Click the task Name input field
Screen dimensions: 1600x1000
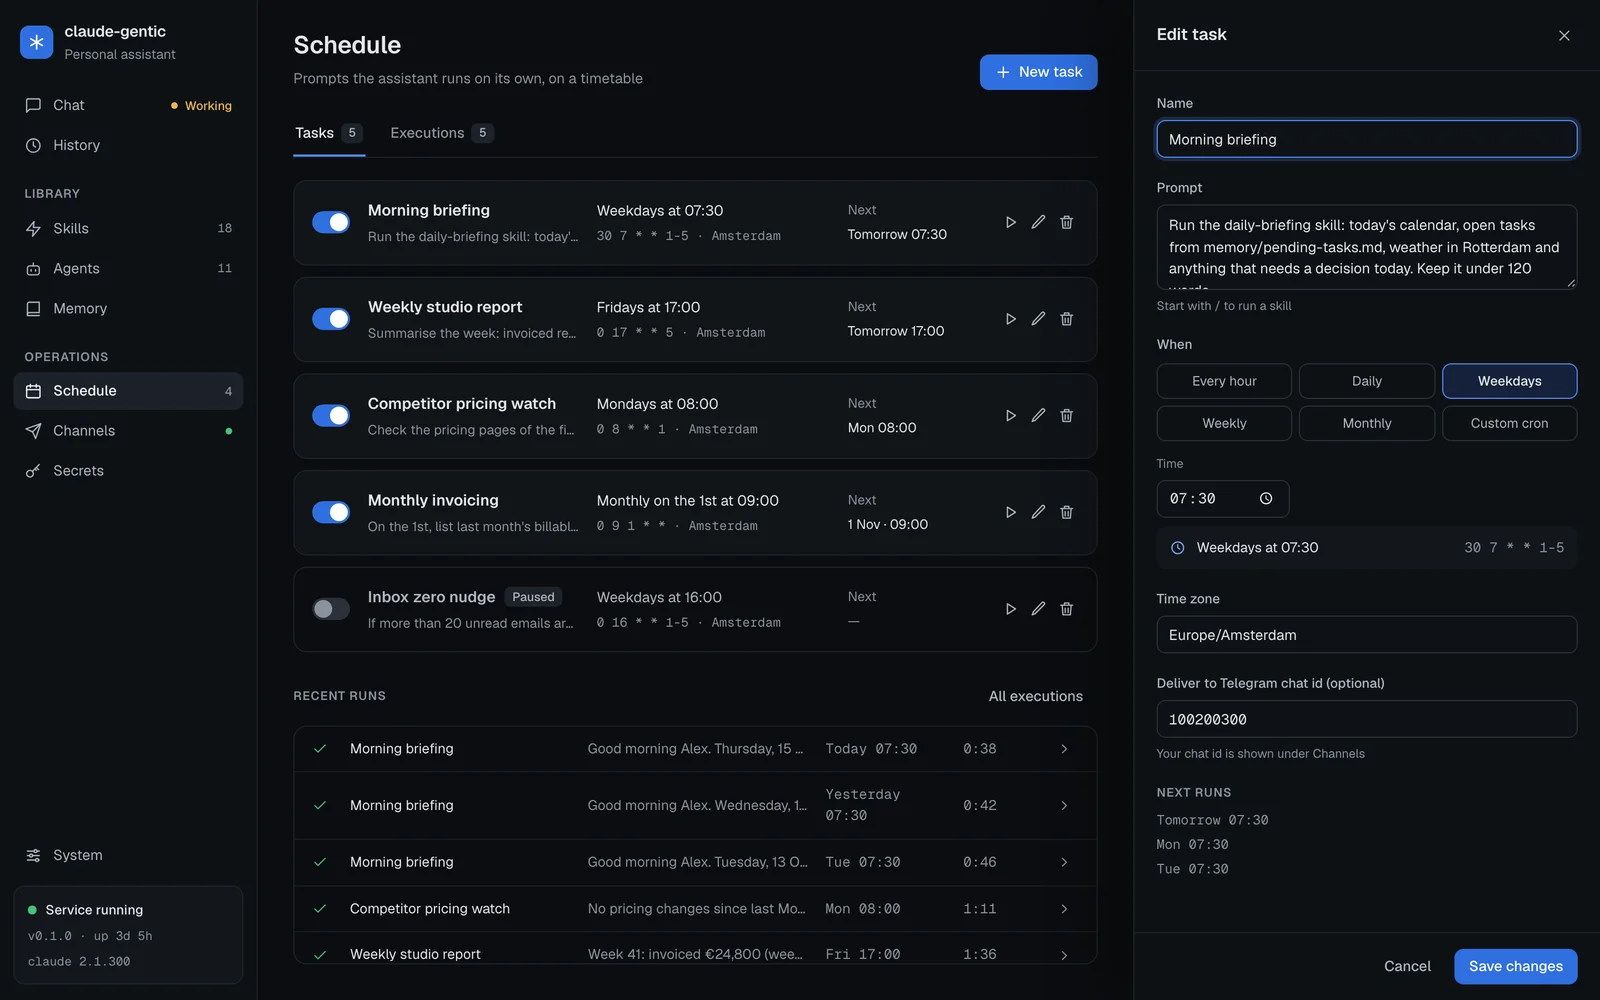[x=1366, y=139]
